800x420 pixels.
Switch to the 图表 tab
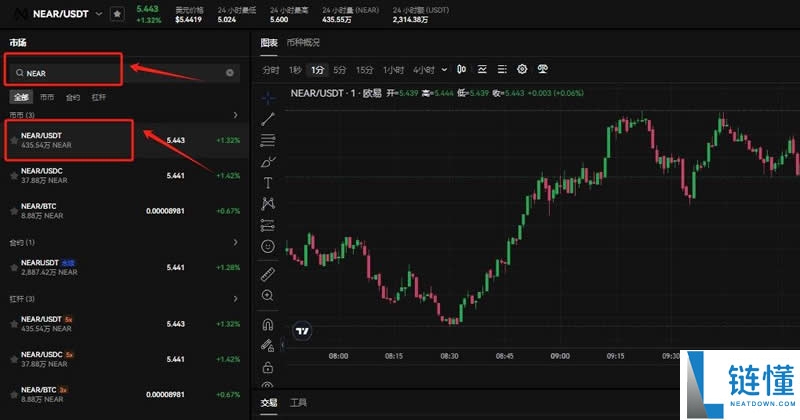269,42
